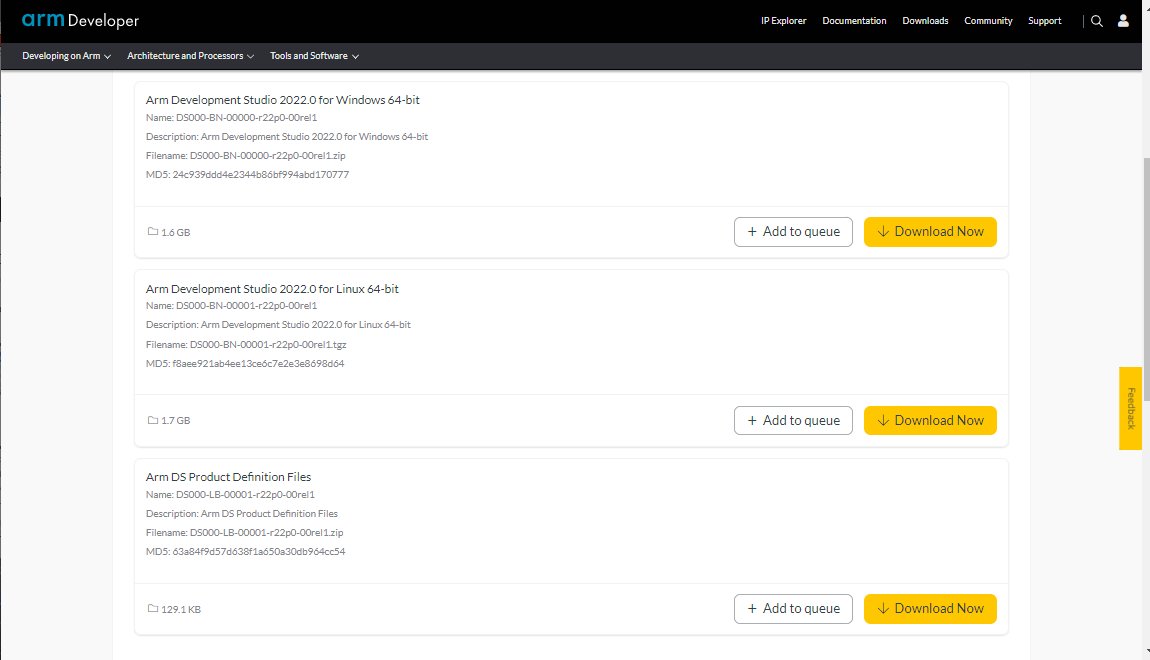This screenshot has height=660, width=1150.
Task: Click 'Description: Arm DS Product Definition Files'
Action: (241, 514)
